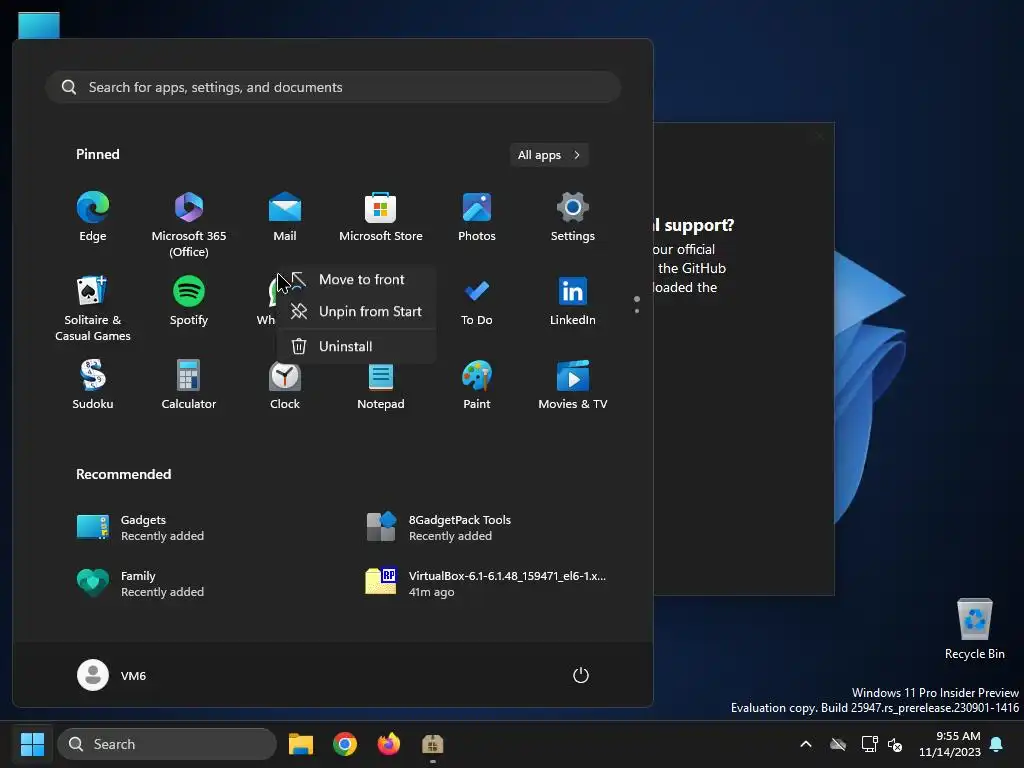Click the Windows Start button in taskbar
The height and width of the screenshot is (768, 1024).
(32, 744)
